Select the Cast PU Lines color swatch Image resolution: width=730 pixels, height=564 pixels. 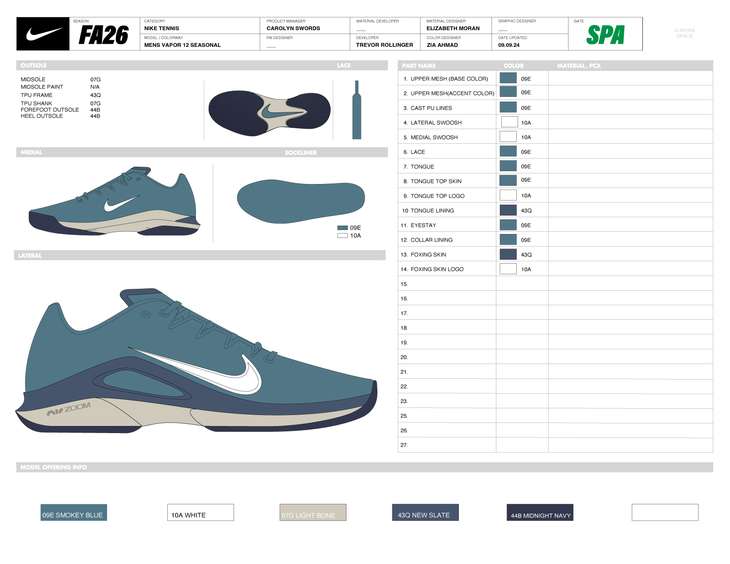pos(508,108)
